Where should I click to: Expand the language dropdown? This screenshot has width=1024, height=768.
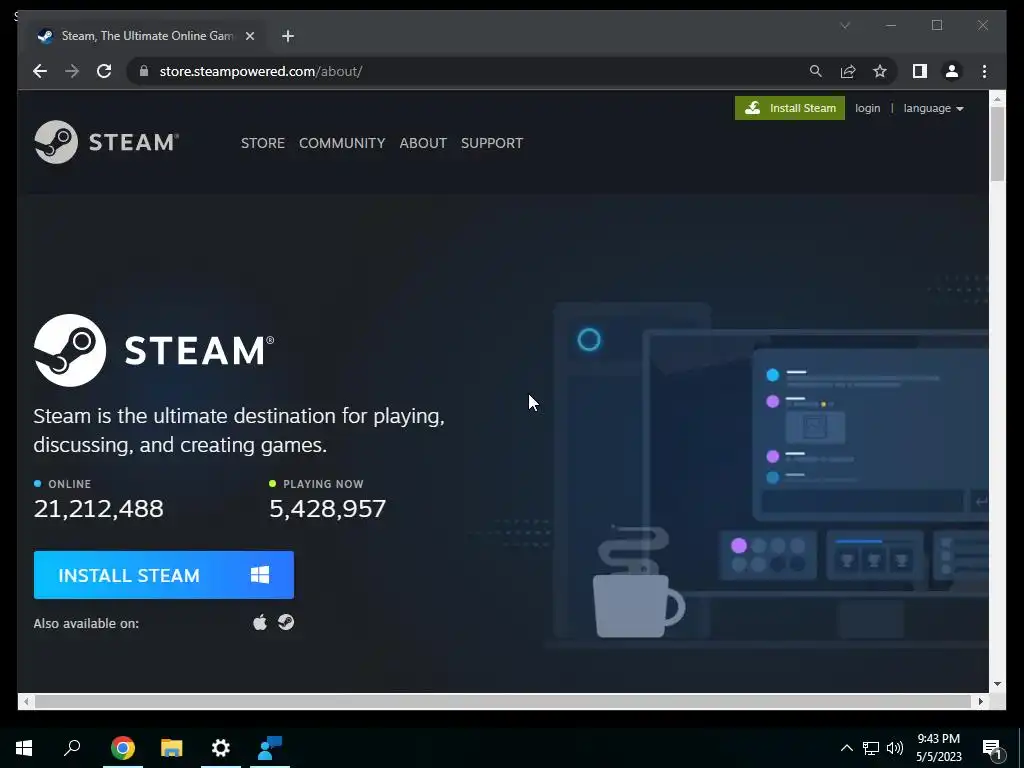[x=933, y=108]
